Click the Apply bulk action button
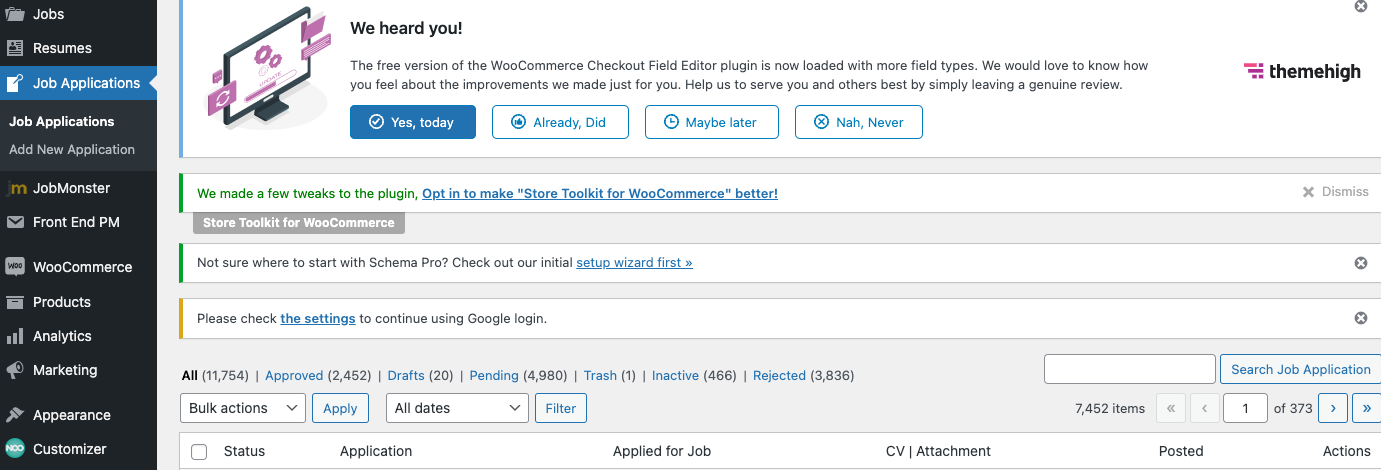 [x=340, y=408]
